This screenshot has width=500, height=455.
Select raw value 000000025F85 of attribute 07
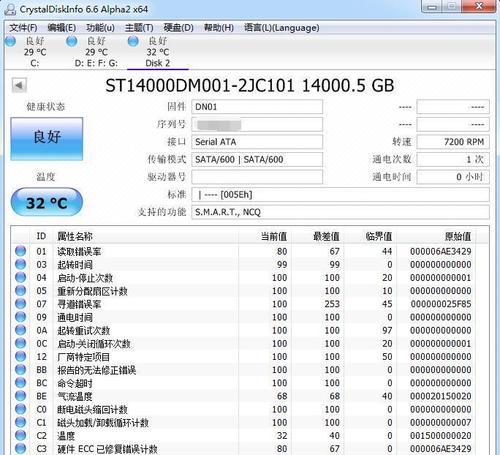(441, 304)
